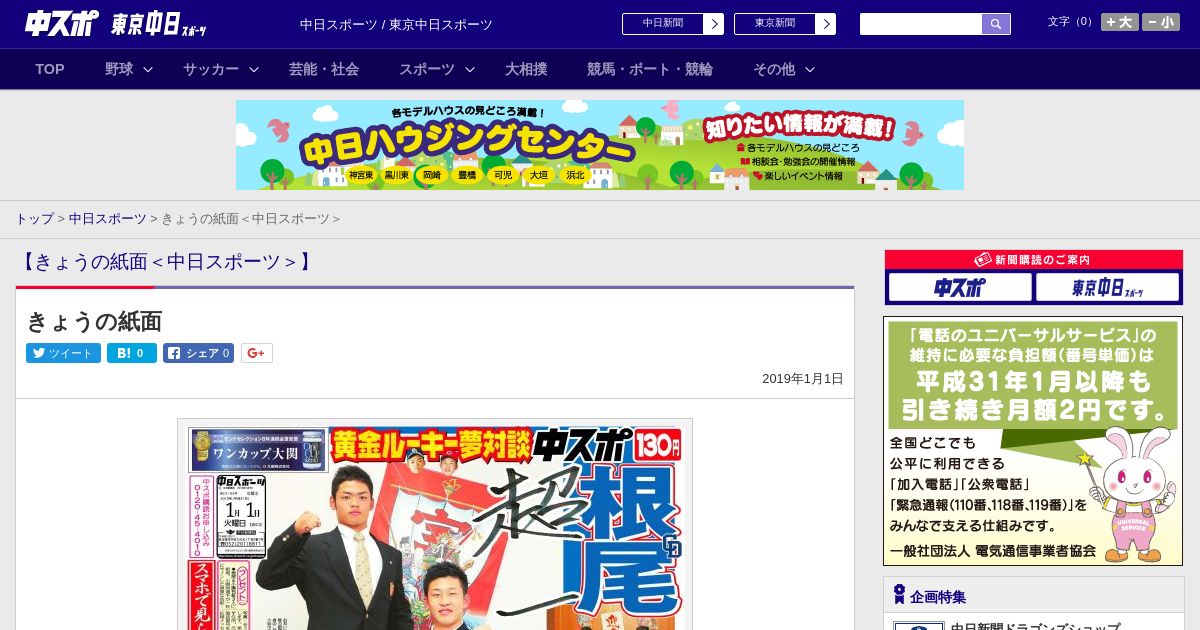Click the 中日ハウジングセンター banner ad
This screenshot has width=1200, height=630.
(x=600, y=145)
